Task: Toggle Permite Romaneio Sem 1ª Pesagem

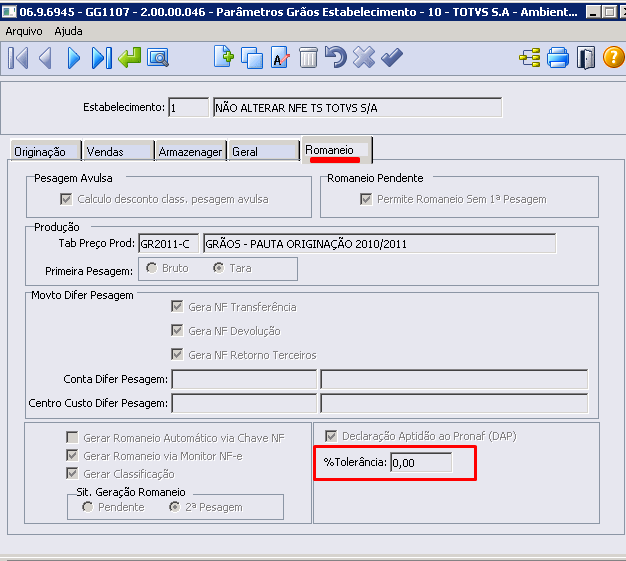Action: tap(366, 199)
